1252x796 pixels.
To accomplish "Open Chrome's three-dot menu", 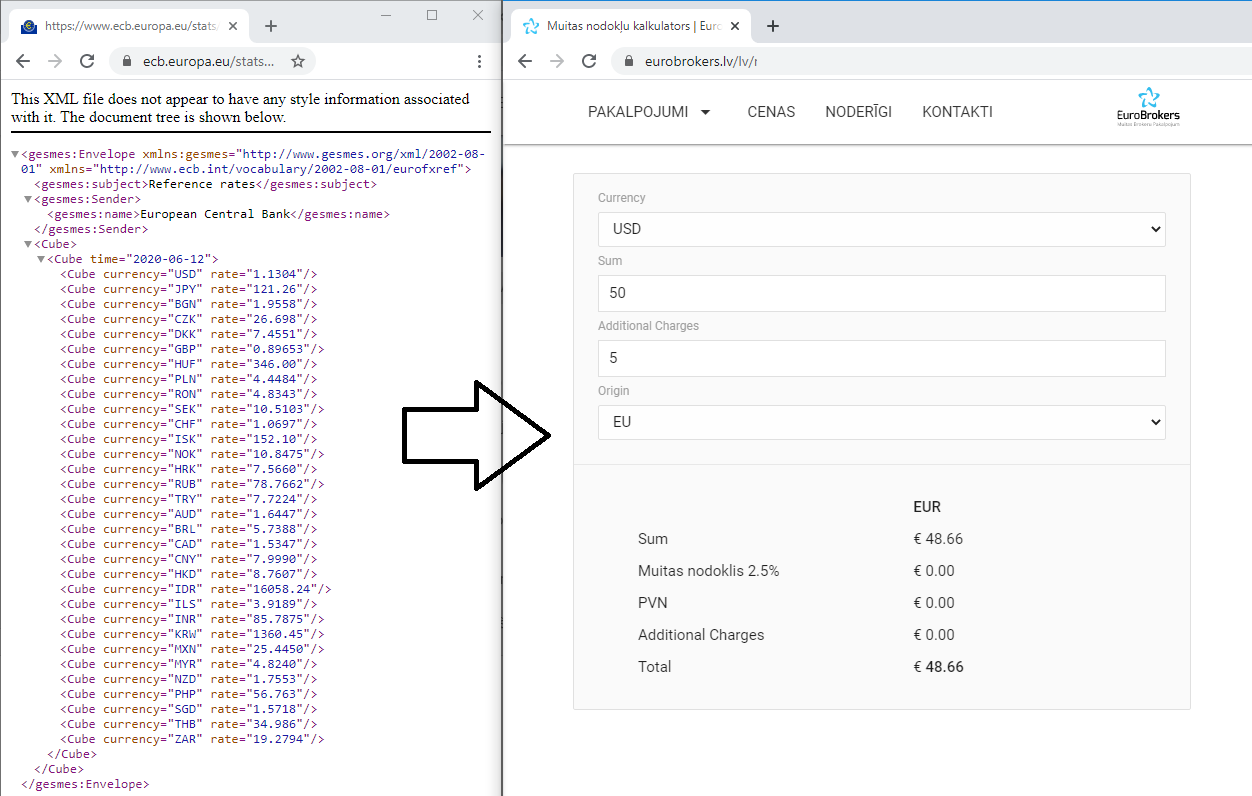I will [479, 61].
